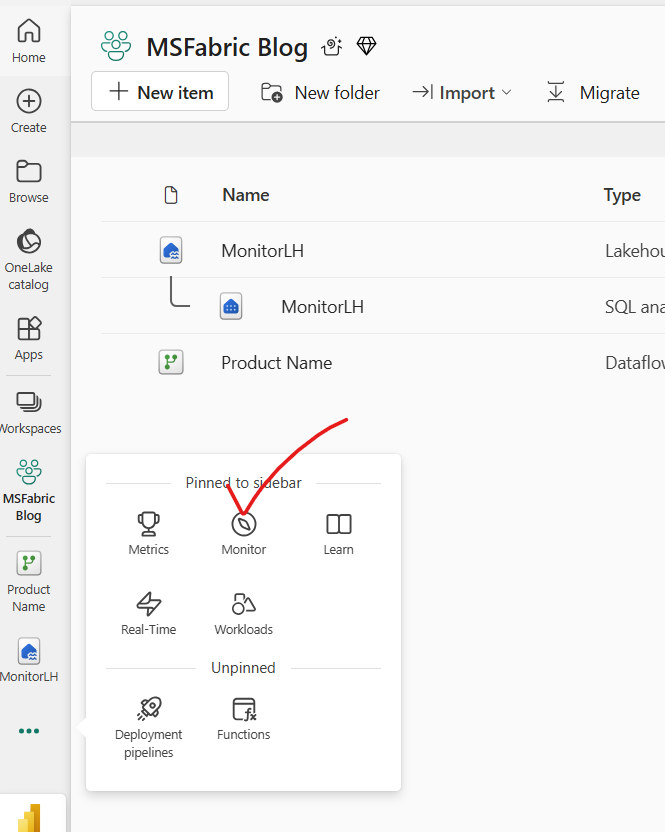Select MSFabric Blog workspace in sidebar

pyautogui.click(x=29, y=490)
